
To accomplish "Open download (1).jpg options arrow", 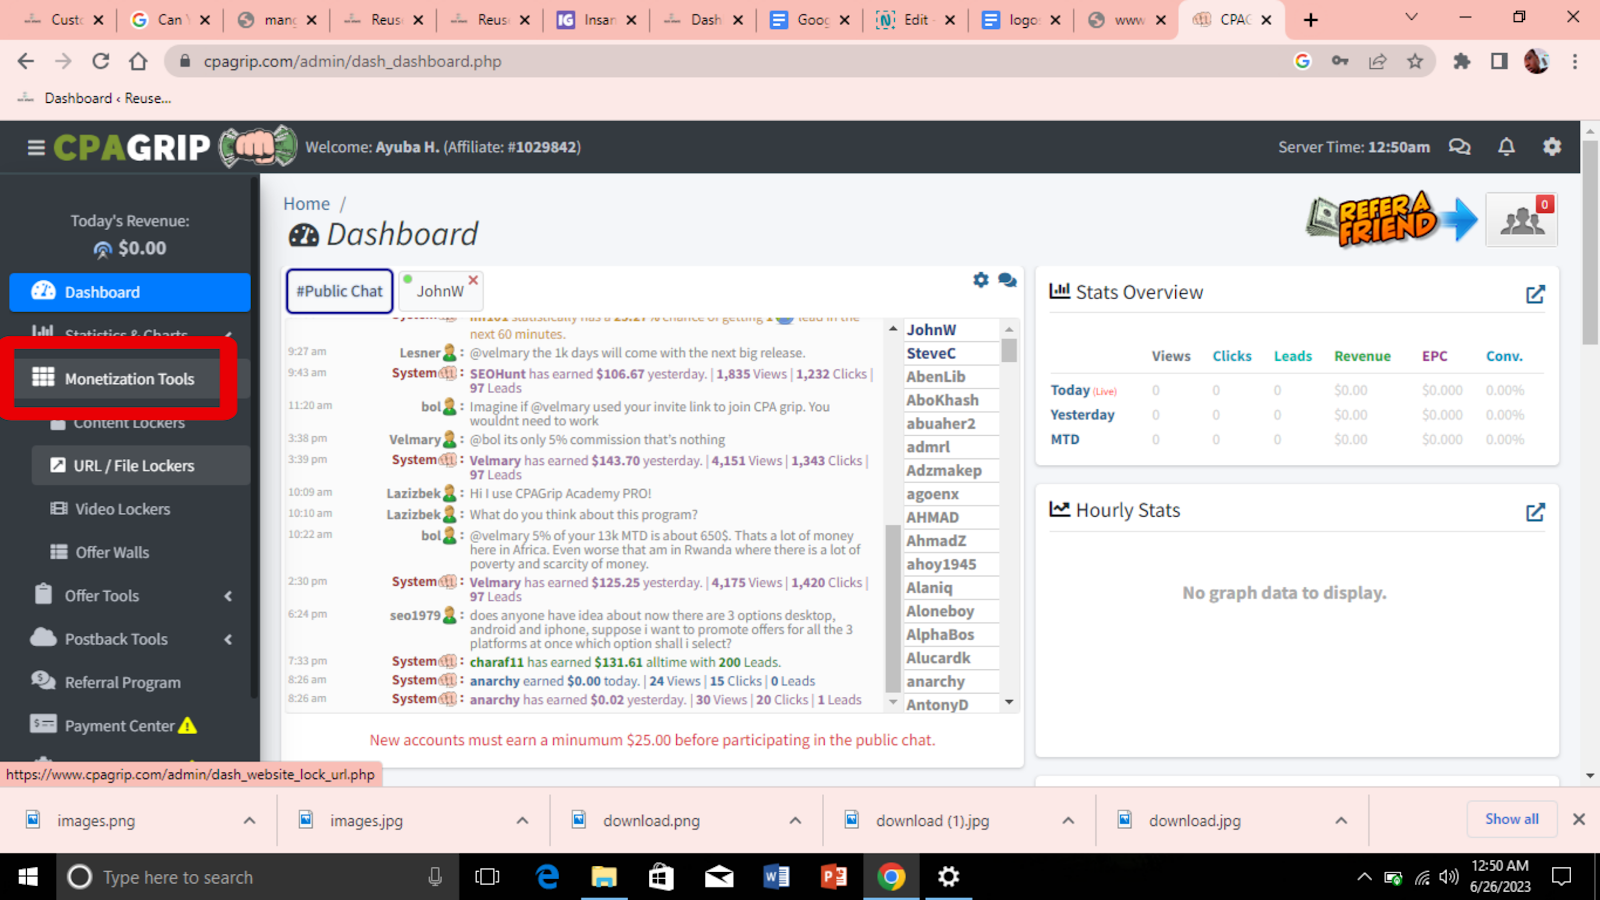I will (x=1068, y=820).
